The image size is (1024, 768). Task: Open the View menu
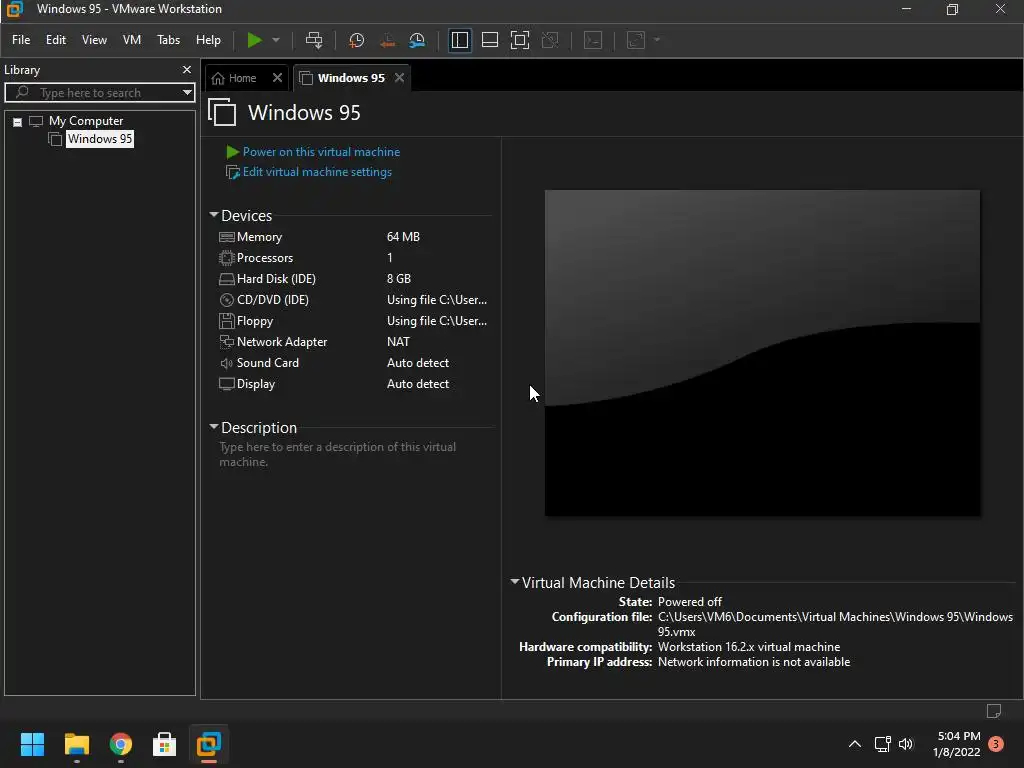[94, 40]
